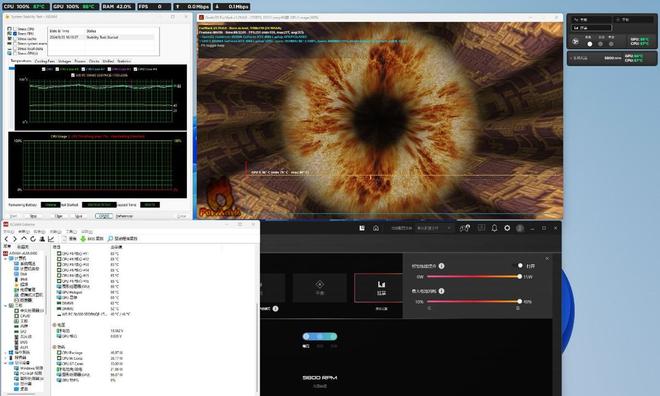Expand the 操作系统 tree node in AIDA64
660x396 pixels.
click(x=6, y=353)
